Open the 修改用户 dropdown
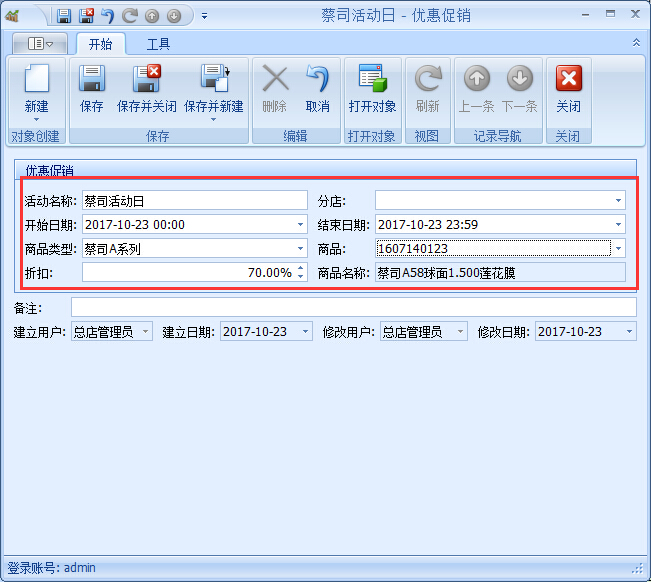This screenshot has width=651, height=582. 460,332
